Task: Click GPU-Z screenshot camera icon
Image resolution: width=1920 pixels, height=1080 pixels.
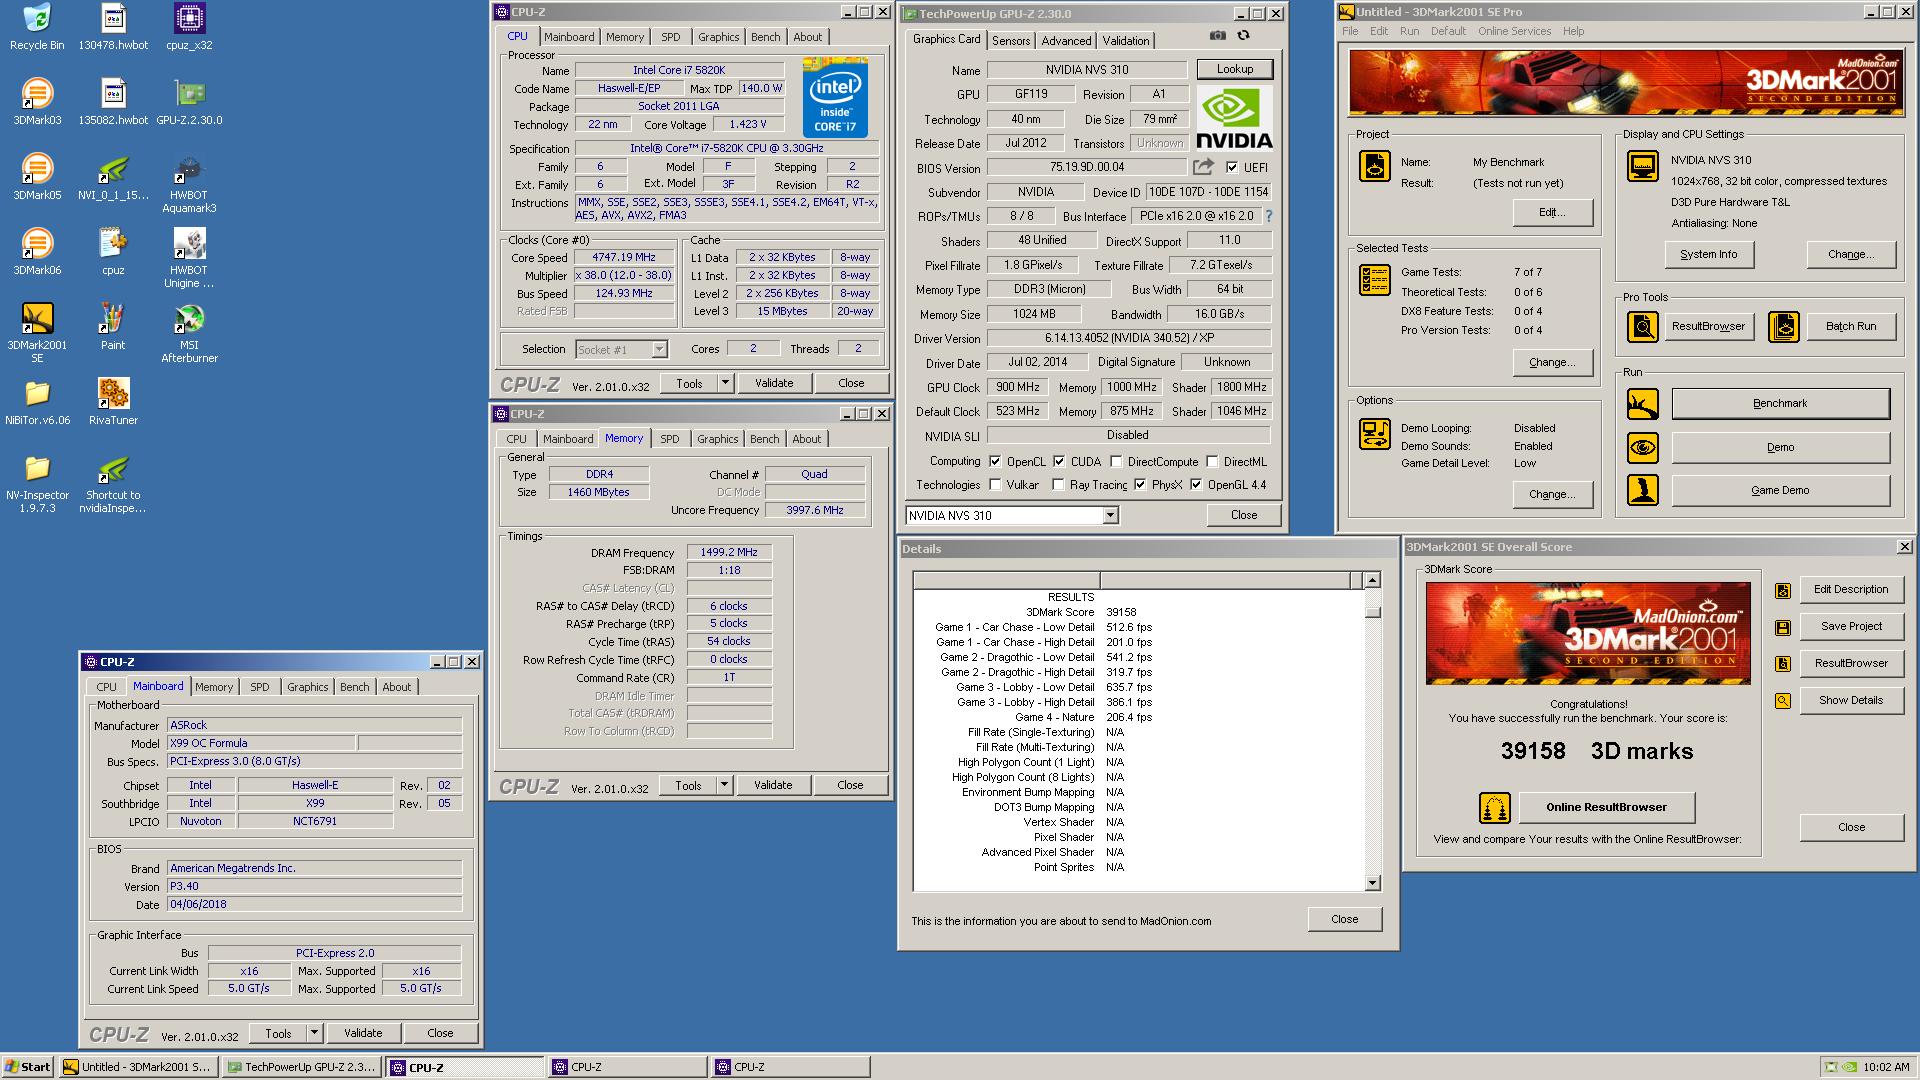Action: (x=1217, y=35)
